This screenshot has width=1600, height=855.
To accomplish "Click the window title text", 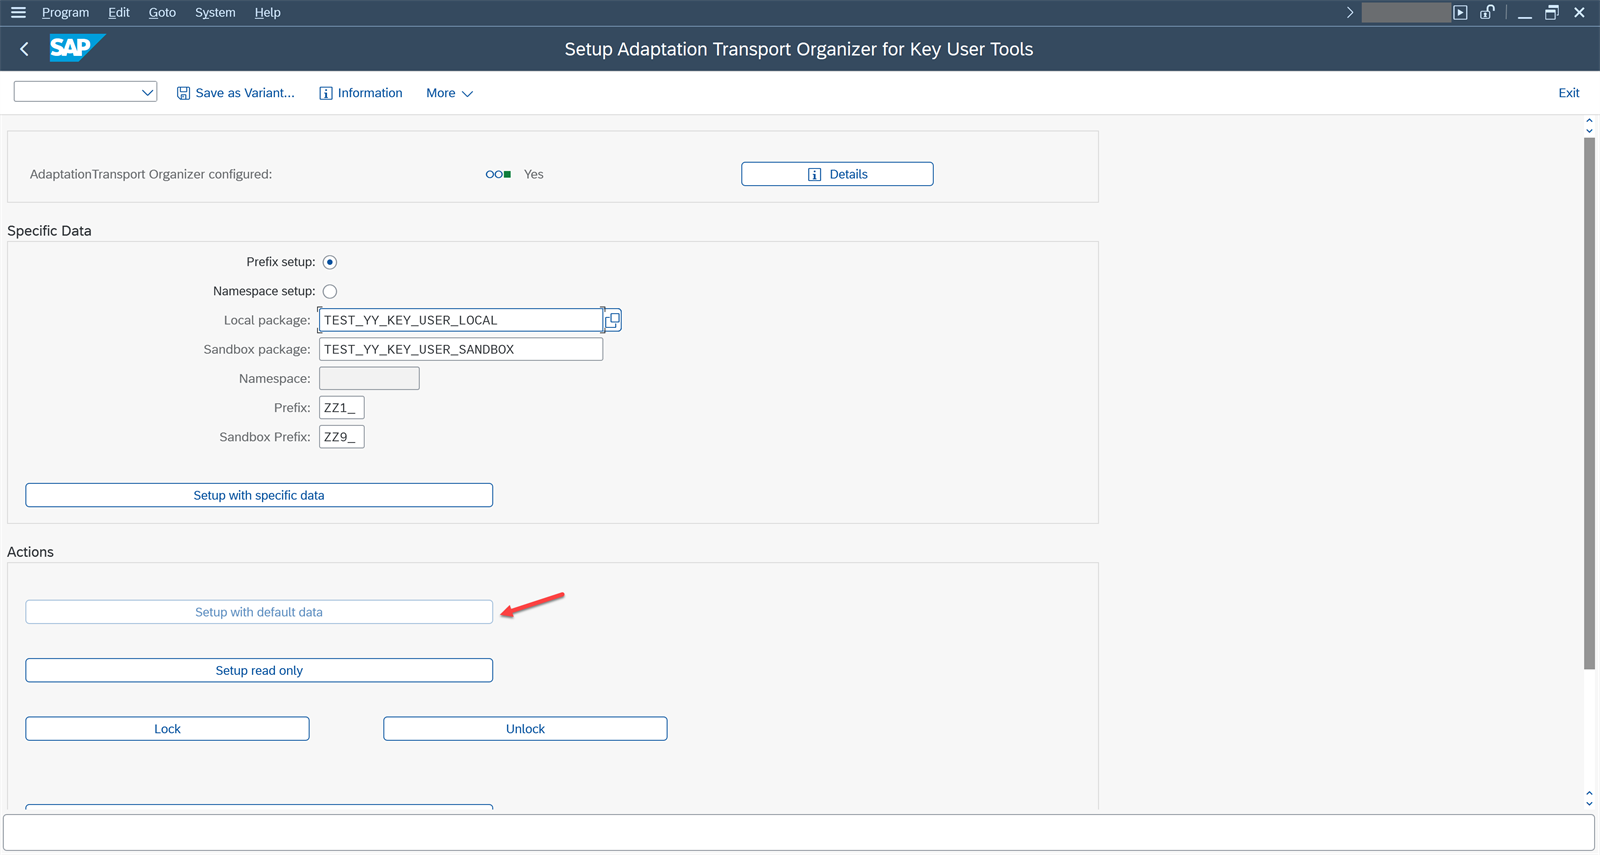I will (799, 49).
